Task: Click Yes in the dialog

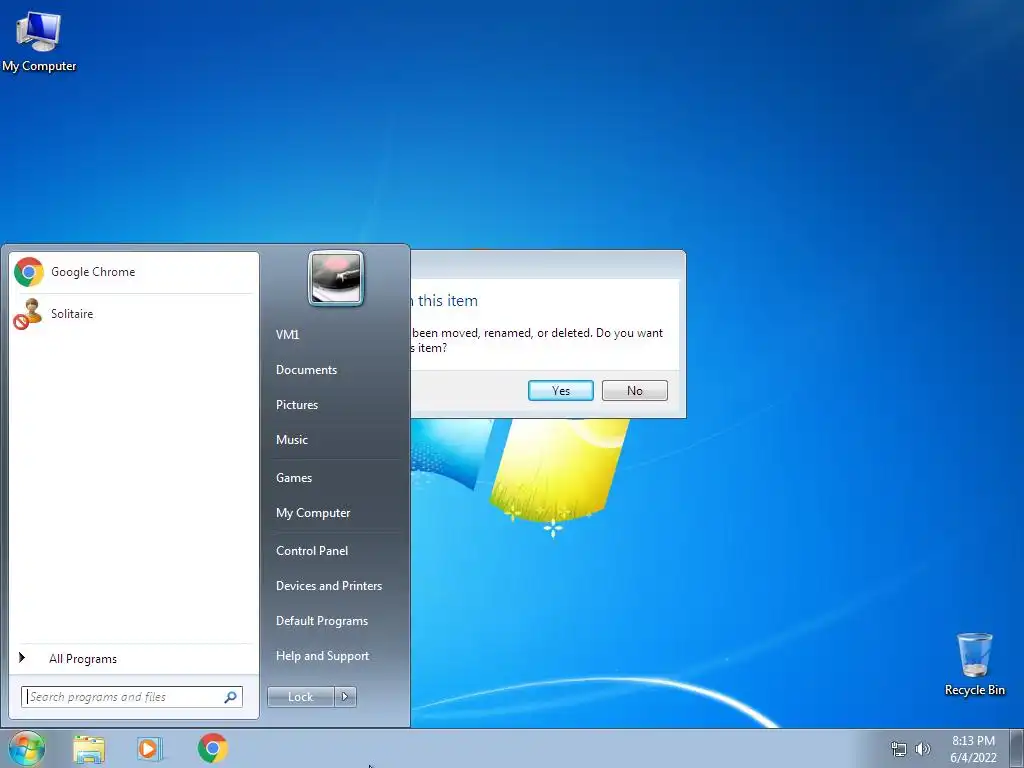Action: click(560, 391)
